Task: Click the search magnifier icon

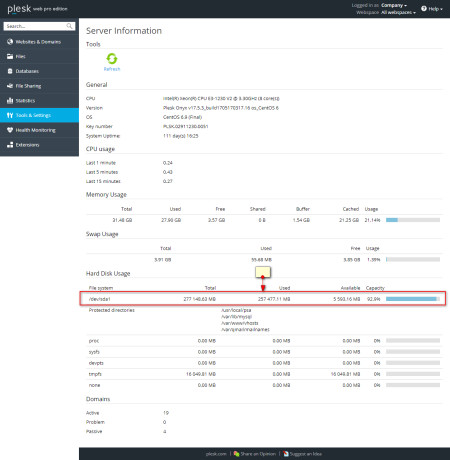Action: (69, 26)
